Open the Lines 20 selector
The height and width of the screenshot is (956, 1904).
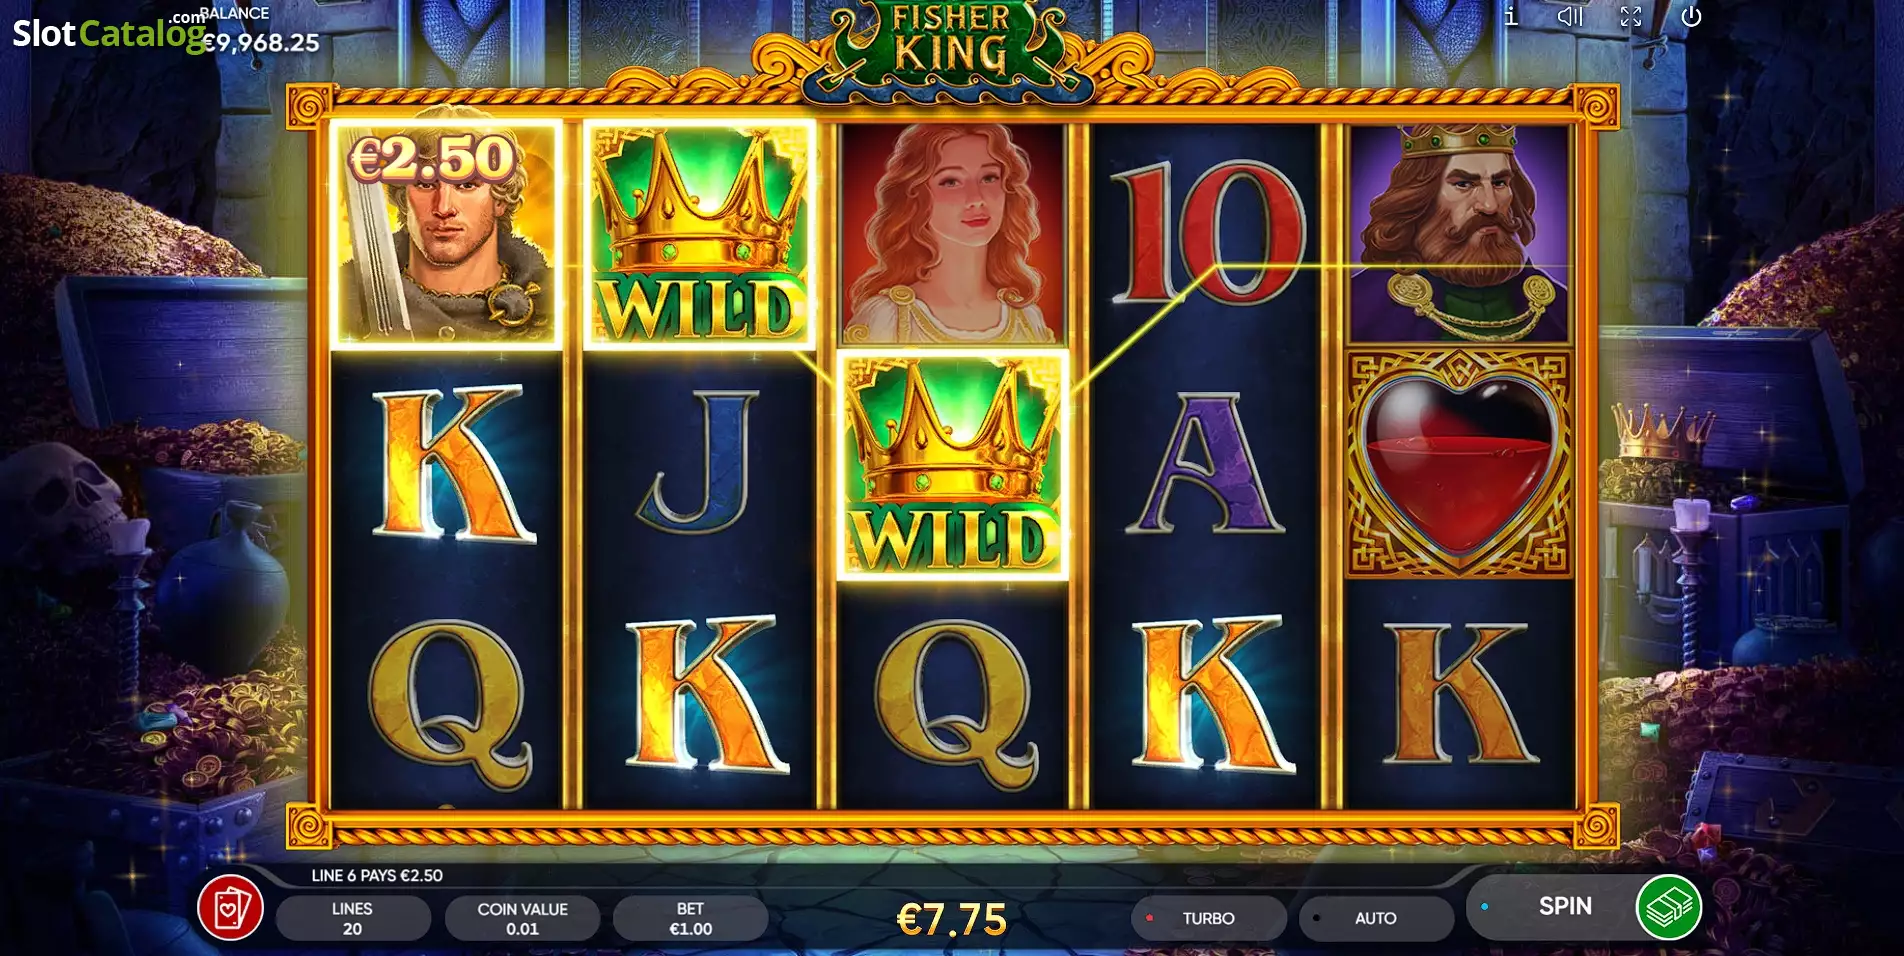coord(353,918)
